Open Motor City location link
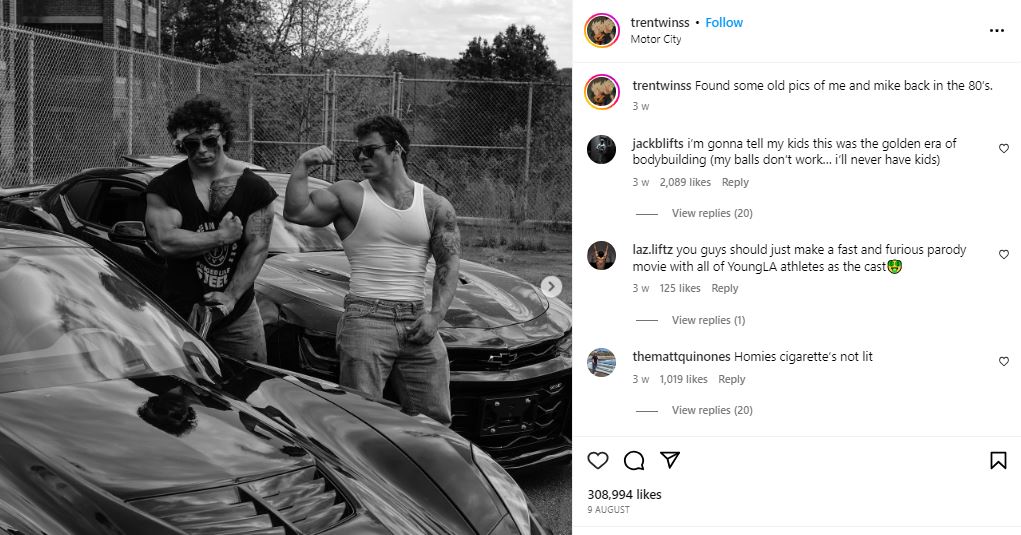This screenshot has width=1021, height=535. (x=657, y=39)
